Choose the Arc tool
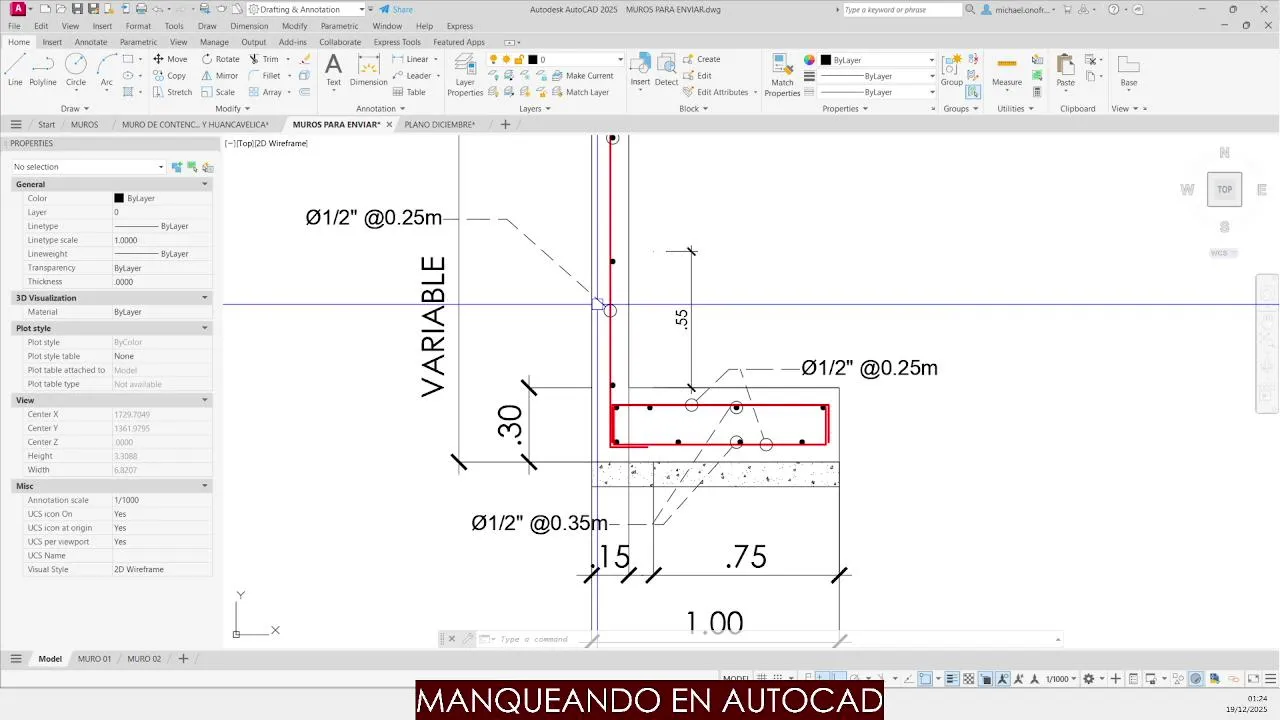Image resolution: width=1280 pixels, height=720 pixels. pyautogui.click(x=106, y=70)
